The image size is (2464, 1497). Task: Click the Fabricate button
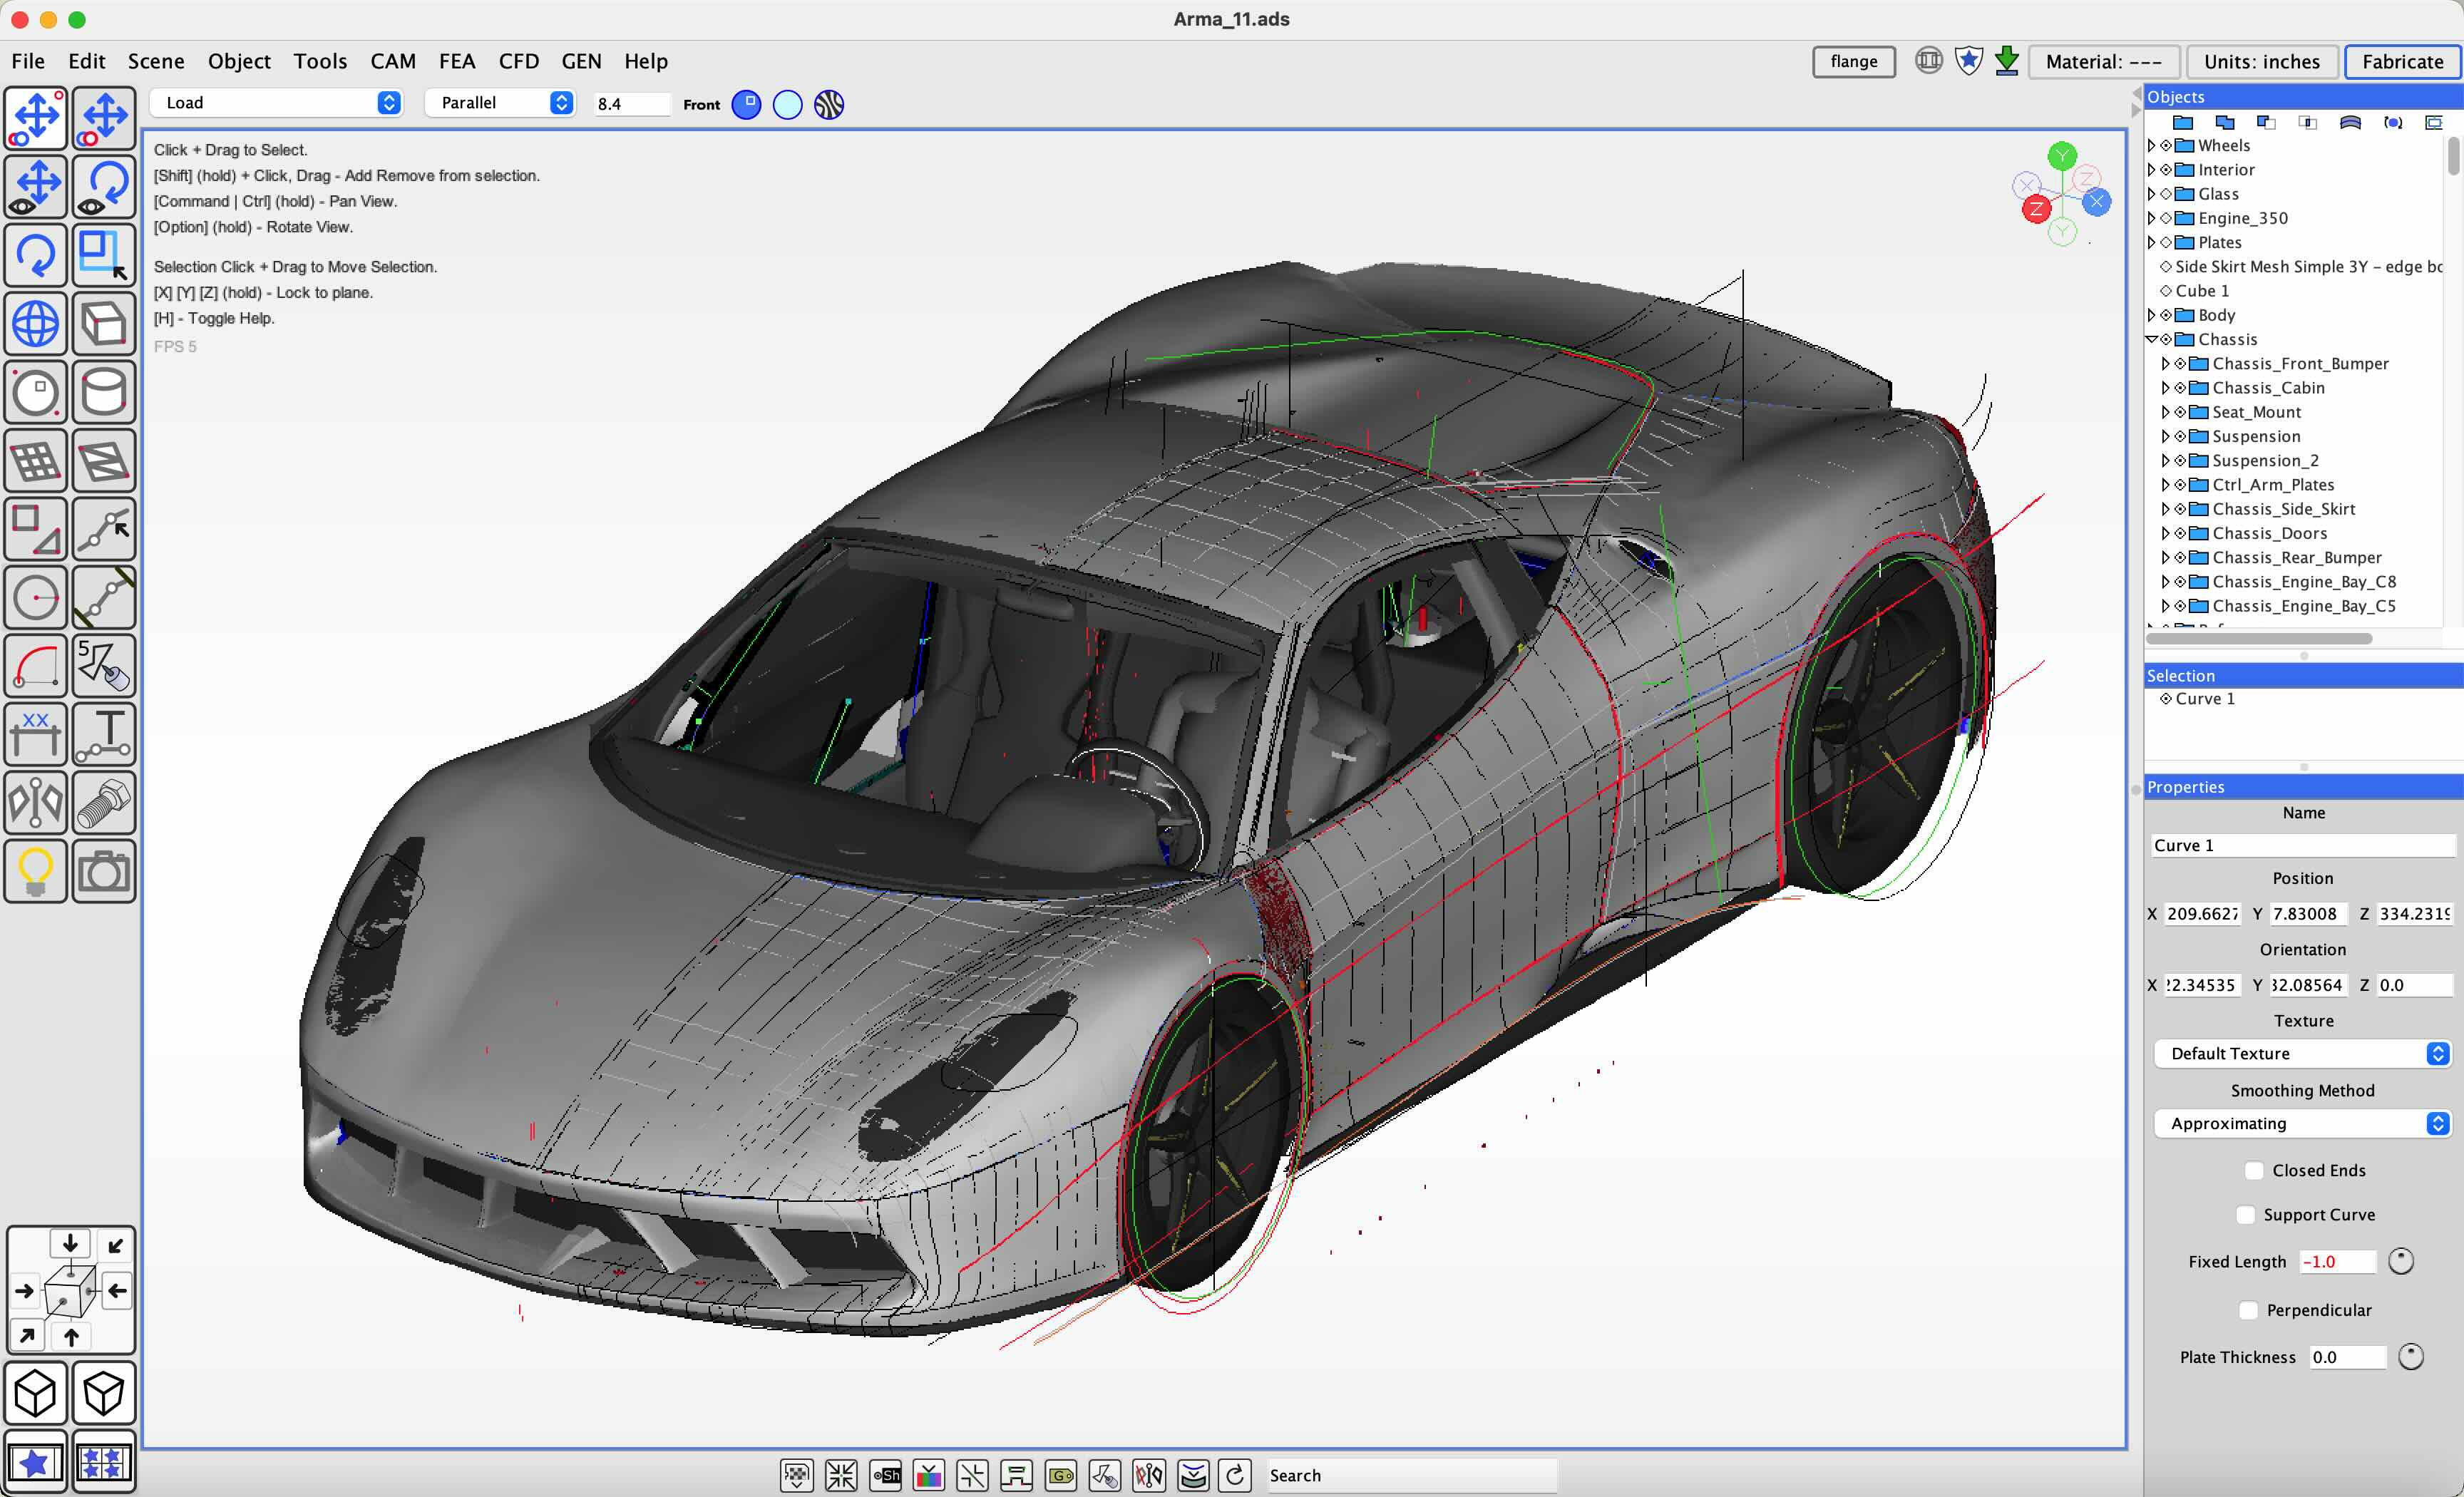coord(2402,61)
